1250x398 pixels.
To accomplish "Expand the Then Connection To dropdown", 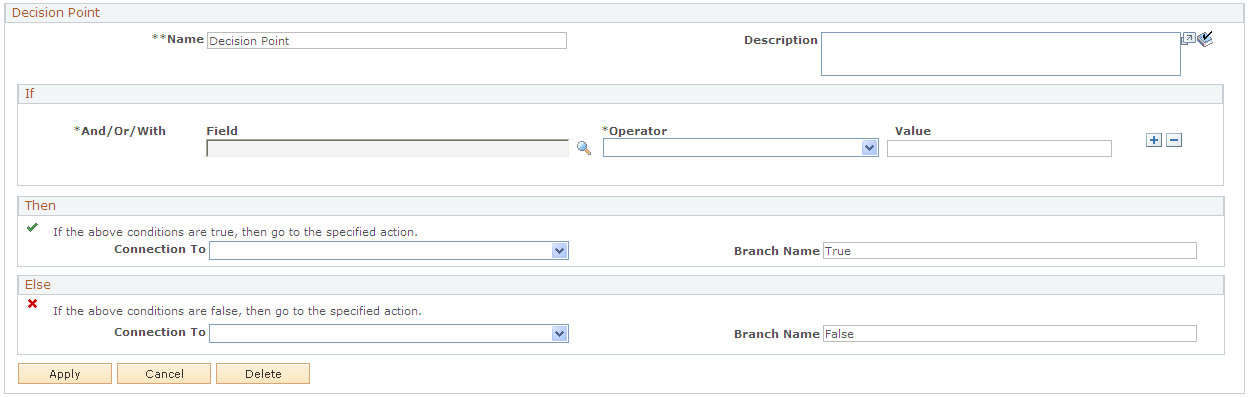I will pyautogui.click(x=389, y=251).
